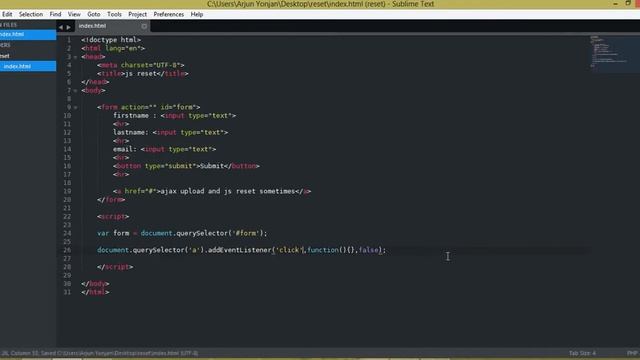Go to previous tab with left arrow
Image resolution: width=640 pixels, height=360 pixels.
coord(61,27)
